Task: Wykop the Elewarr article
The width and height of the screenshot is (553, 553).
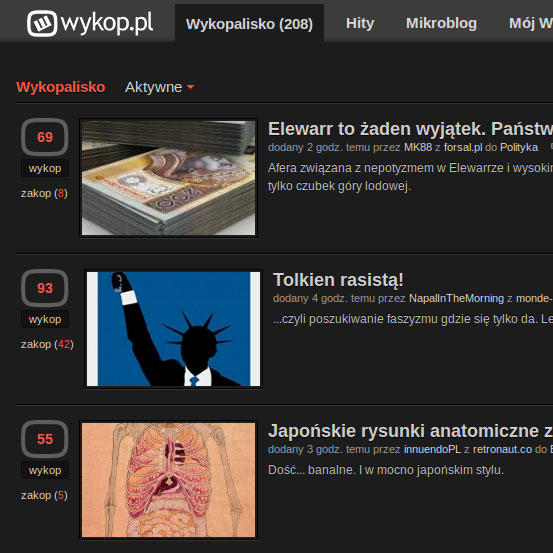Action: [x=45, y=168]
